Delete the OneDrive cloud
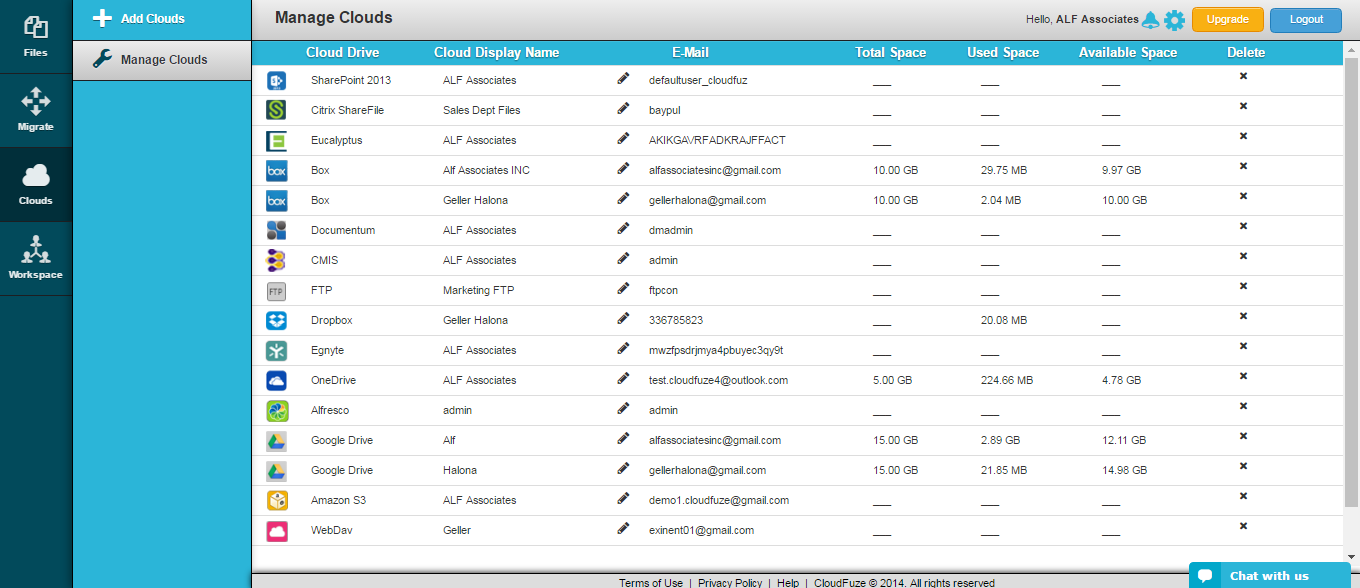This screenshot has height=588, width=1360. pos(1244,376)
